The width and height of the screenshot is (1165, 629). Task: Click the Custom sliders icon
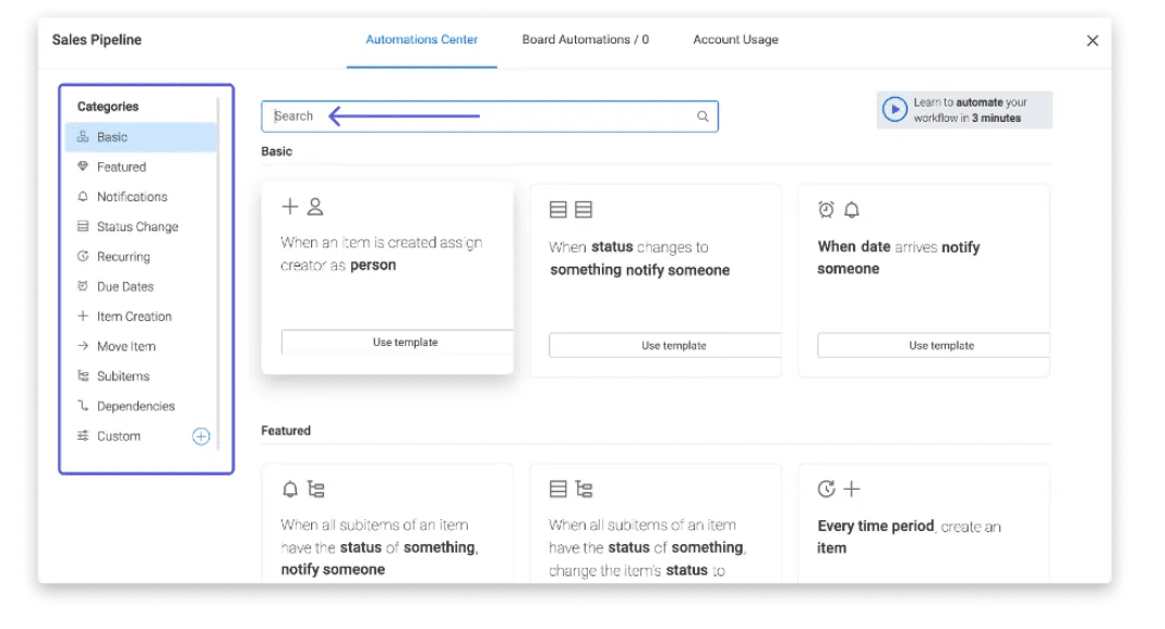(82, 435)
